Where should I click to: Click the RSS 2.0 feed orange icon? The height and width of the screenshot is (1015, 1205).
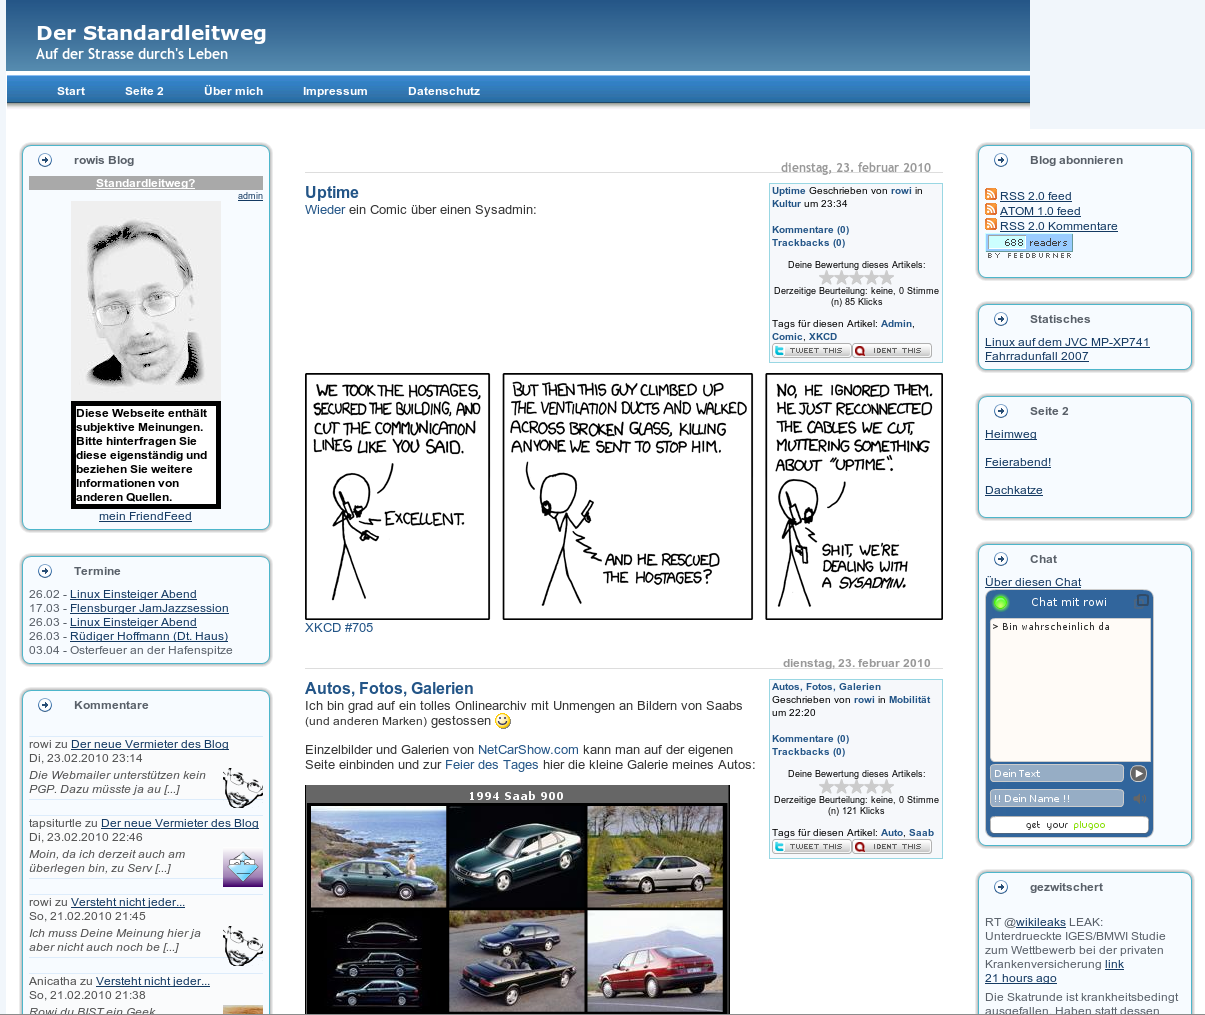pos(990,195)
